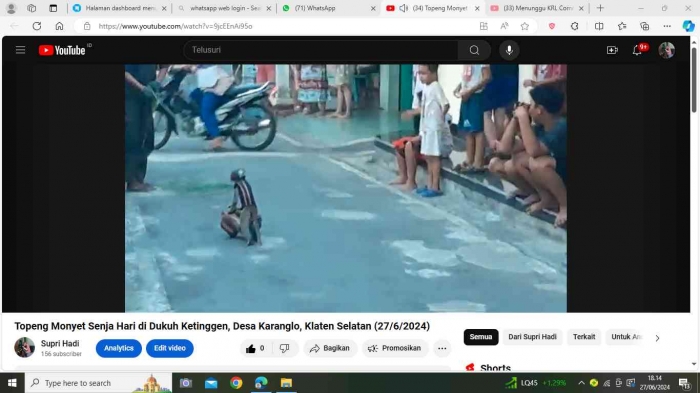Switch to Halaman dashboard tab
700x393 pixels.
[120, 8]
